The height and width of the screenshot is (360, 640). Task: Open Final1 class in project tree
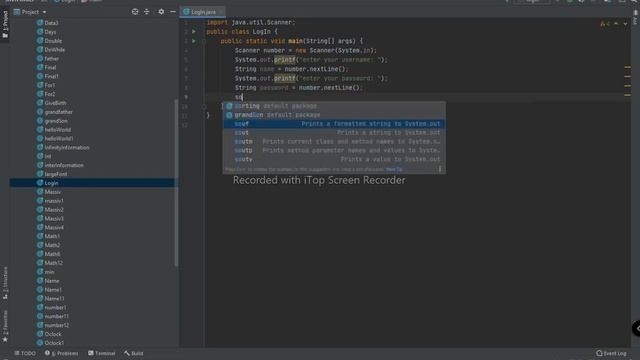click(x=51, y=76)
